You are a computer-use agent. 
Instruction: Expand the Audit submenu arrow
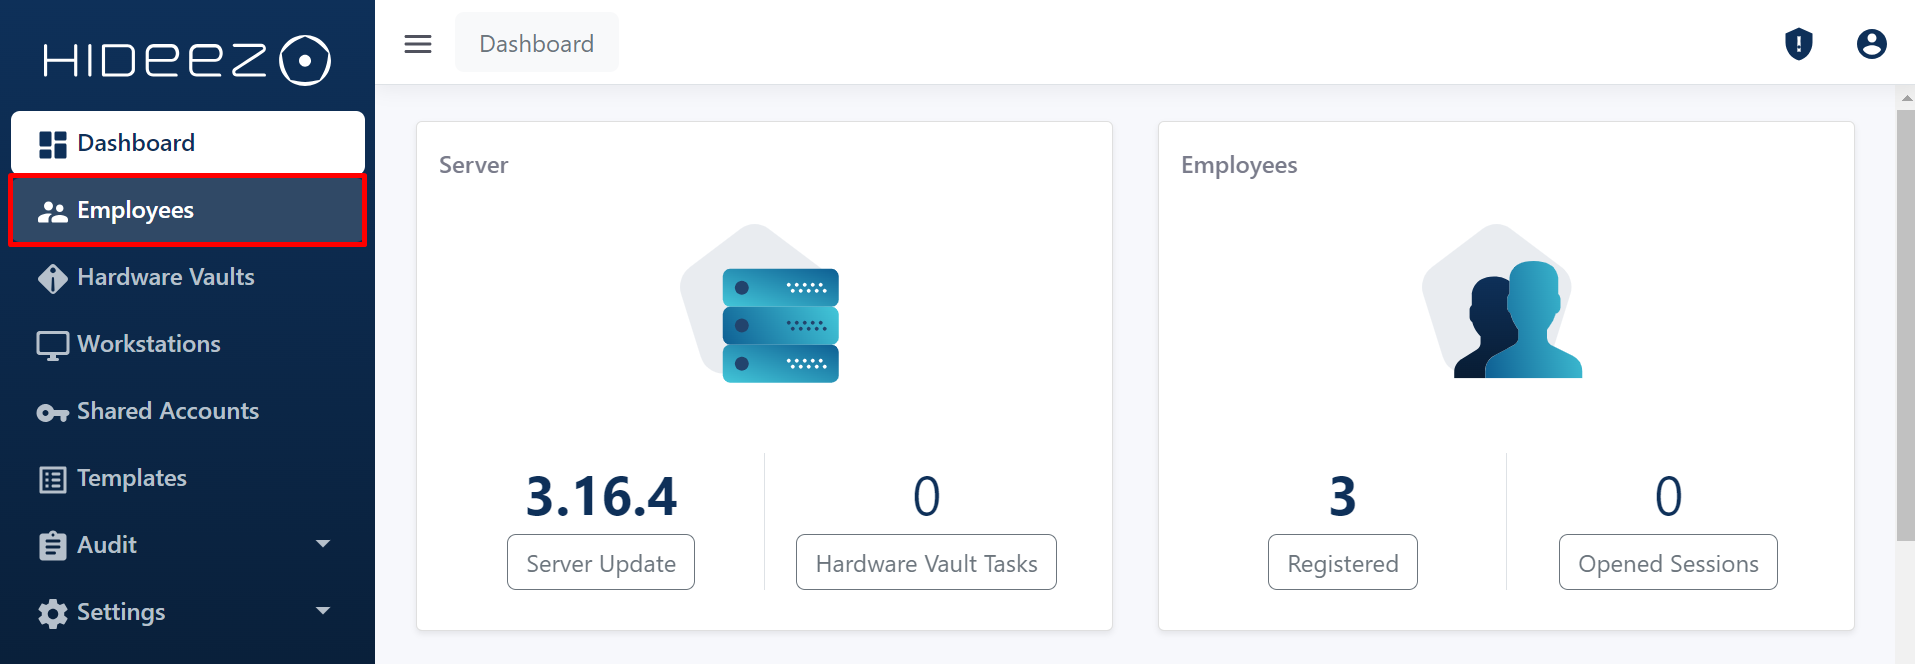pos(323,544)
